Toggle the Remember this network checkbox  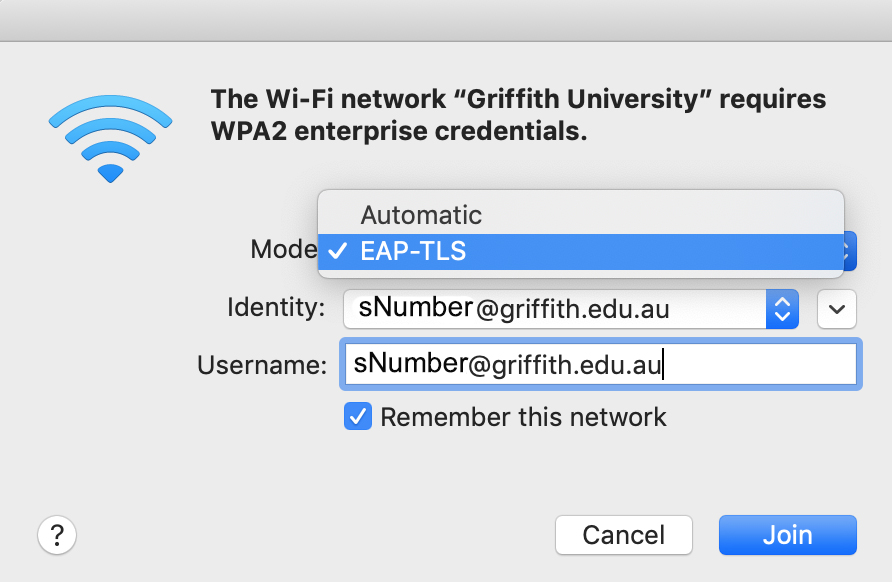pyautogui.click(x=358, y=417)
